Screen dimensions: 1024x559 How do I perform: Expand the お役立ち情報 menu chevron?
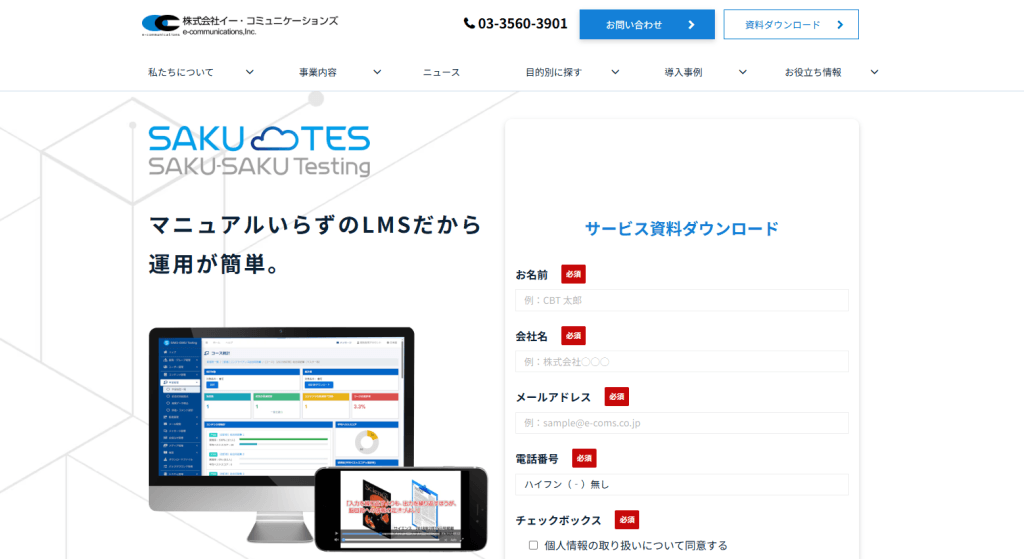coord(874,72)
